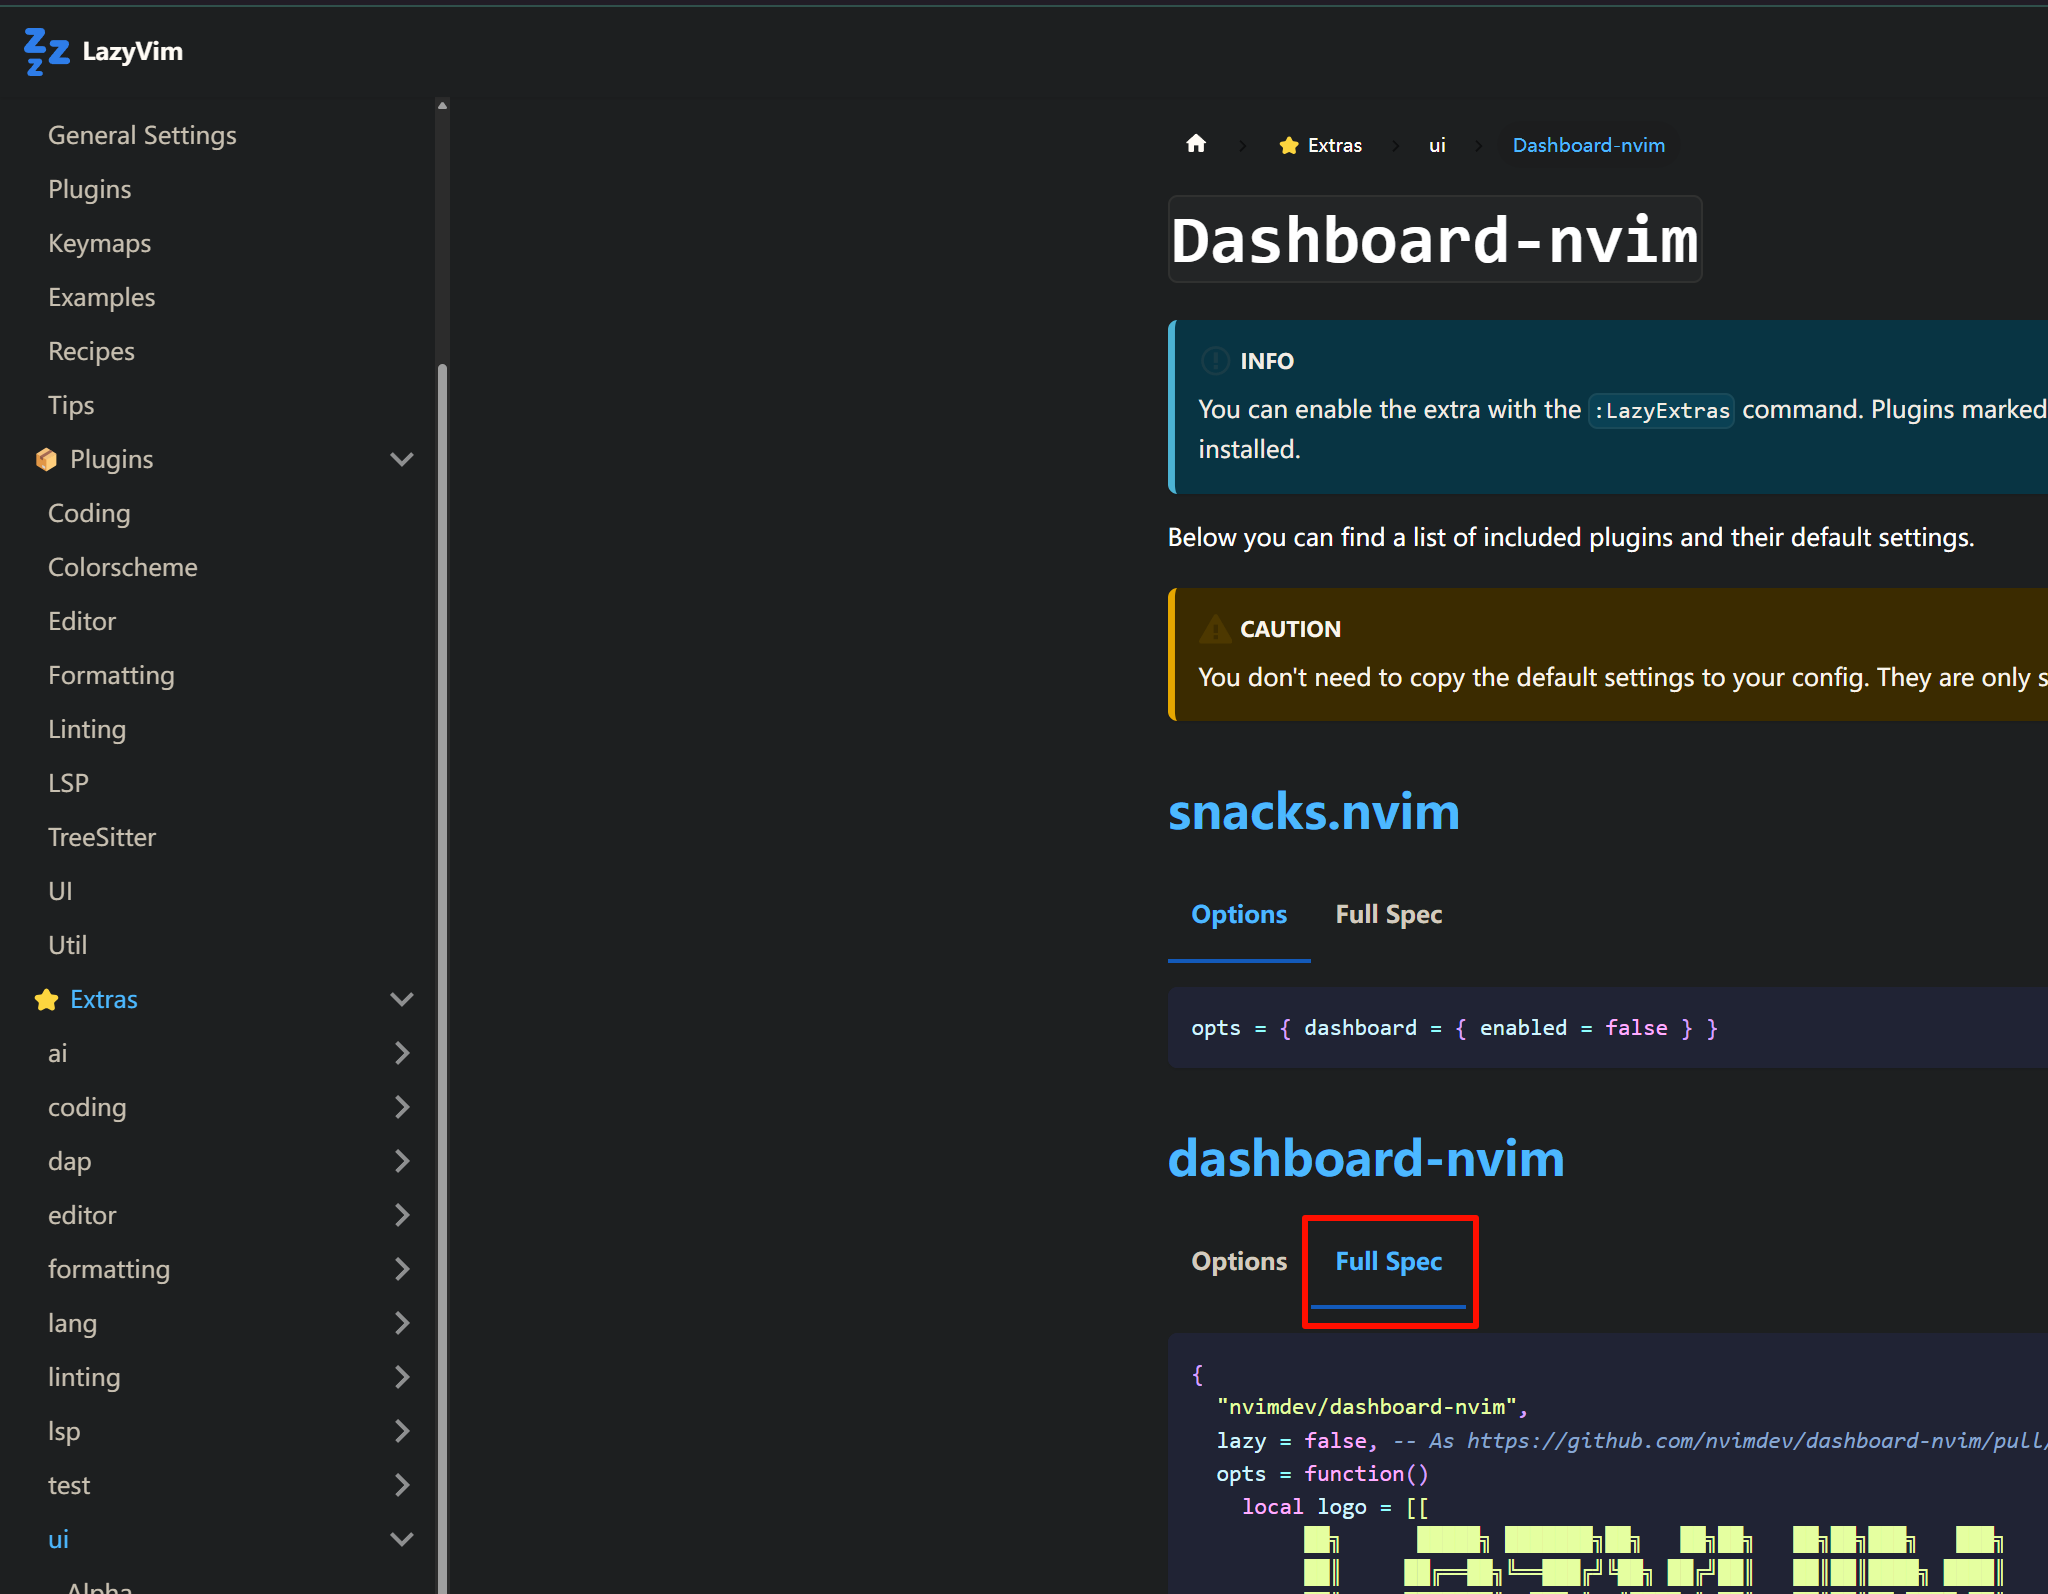Expand the editor extras chevron
The image size is (2048, 1594).
402,1215
